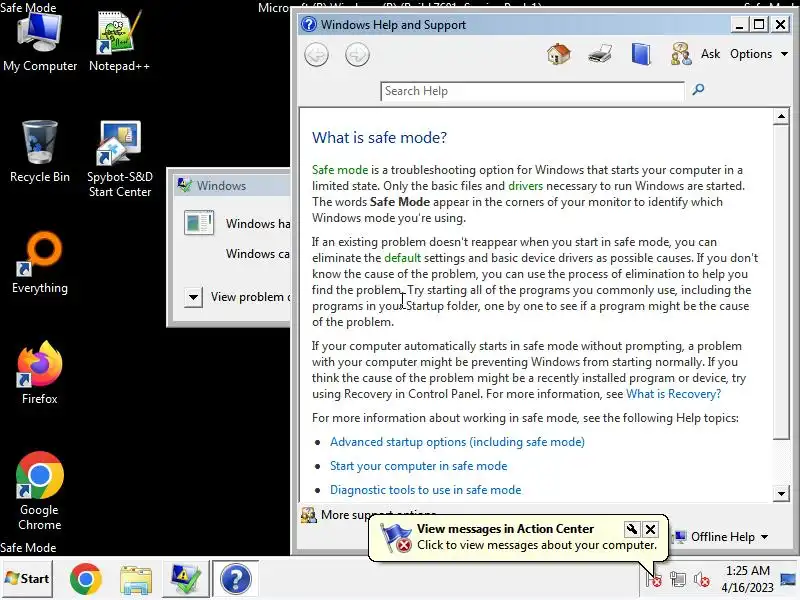Open Start your computer in safe mode
This screenshot has width=800, height=600.
pos(418,466)
